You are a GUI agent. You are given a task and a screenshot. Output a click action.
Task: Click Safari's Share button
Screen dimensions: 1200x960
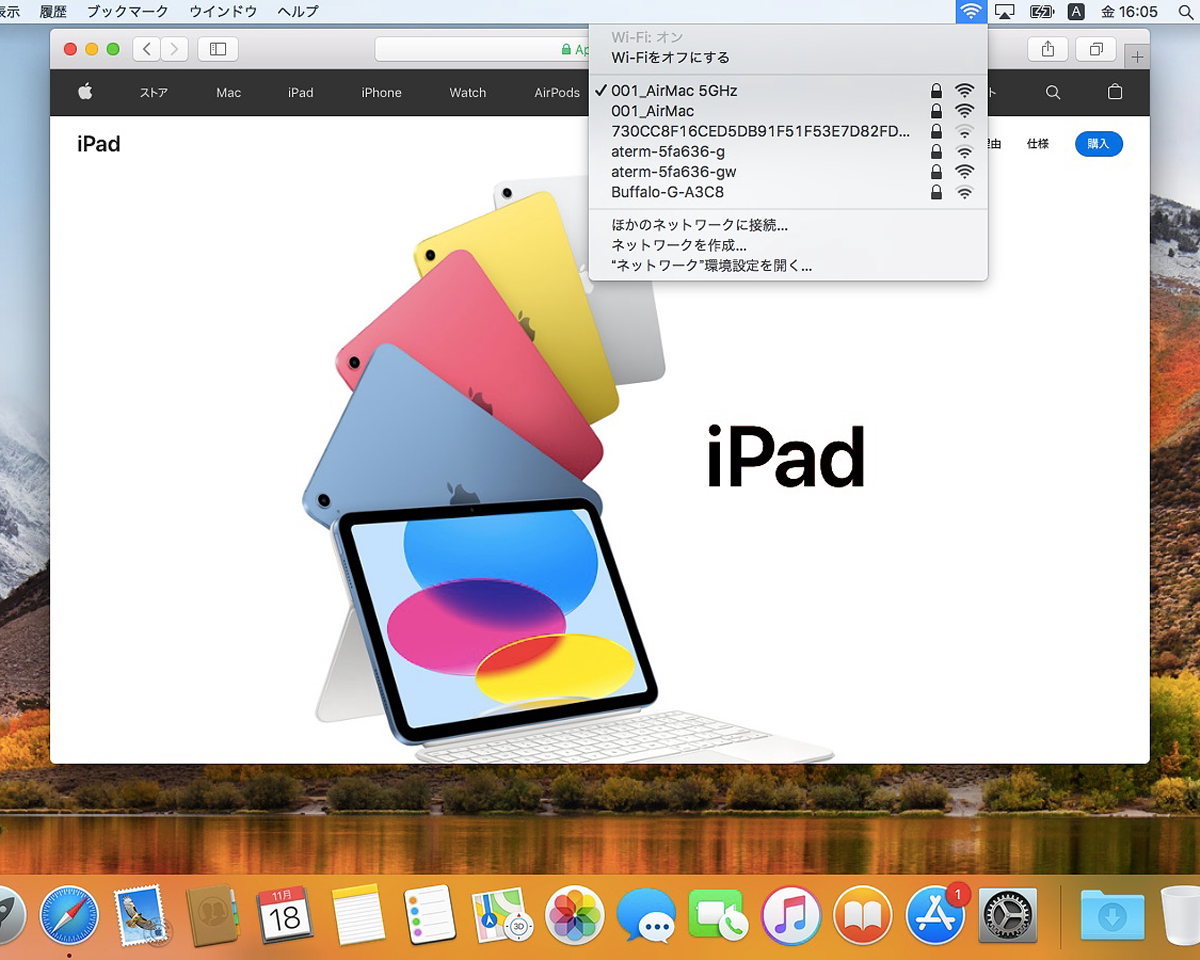click(1048, 49)
